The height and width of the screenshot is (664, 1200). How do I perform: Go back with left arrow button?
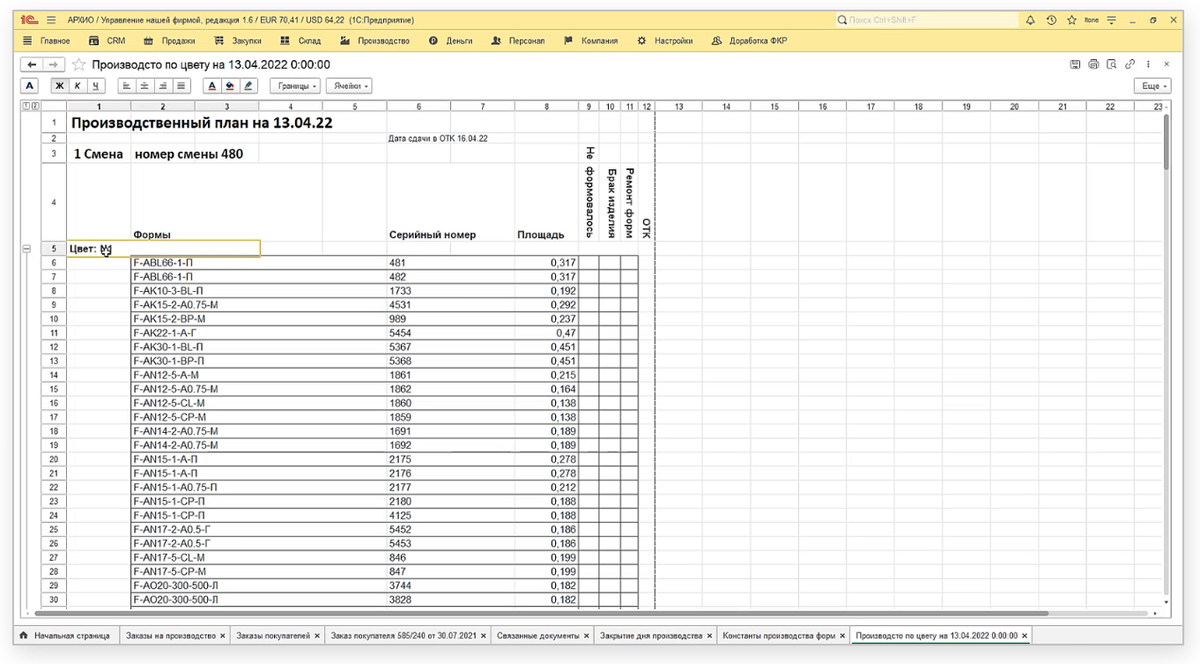pyautogui.click(x=32, y=64)
